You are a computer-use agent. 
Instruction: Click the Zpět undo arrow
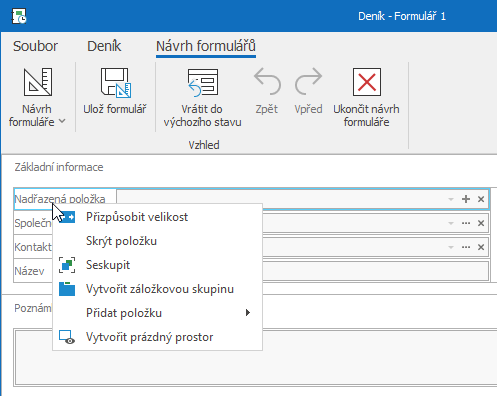(x=267, y=81)
